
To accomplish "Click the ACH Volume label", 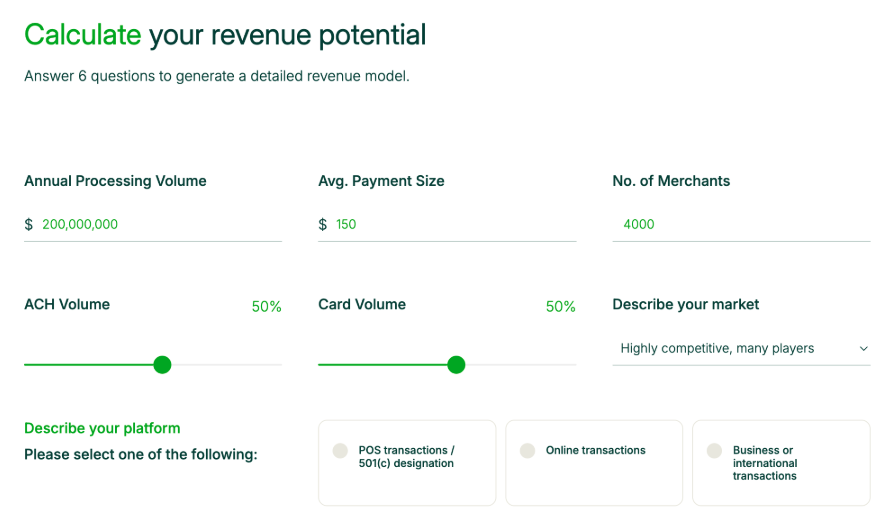I will pos(67,304).
